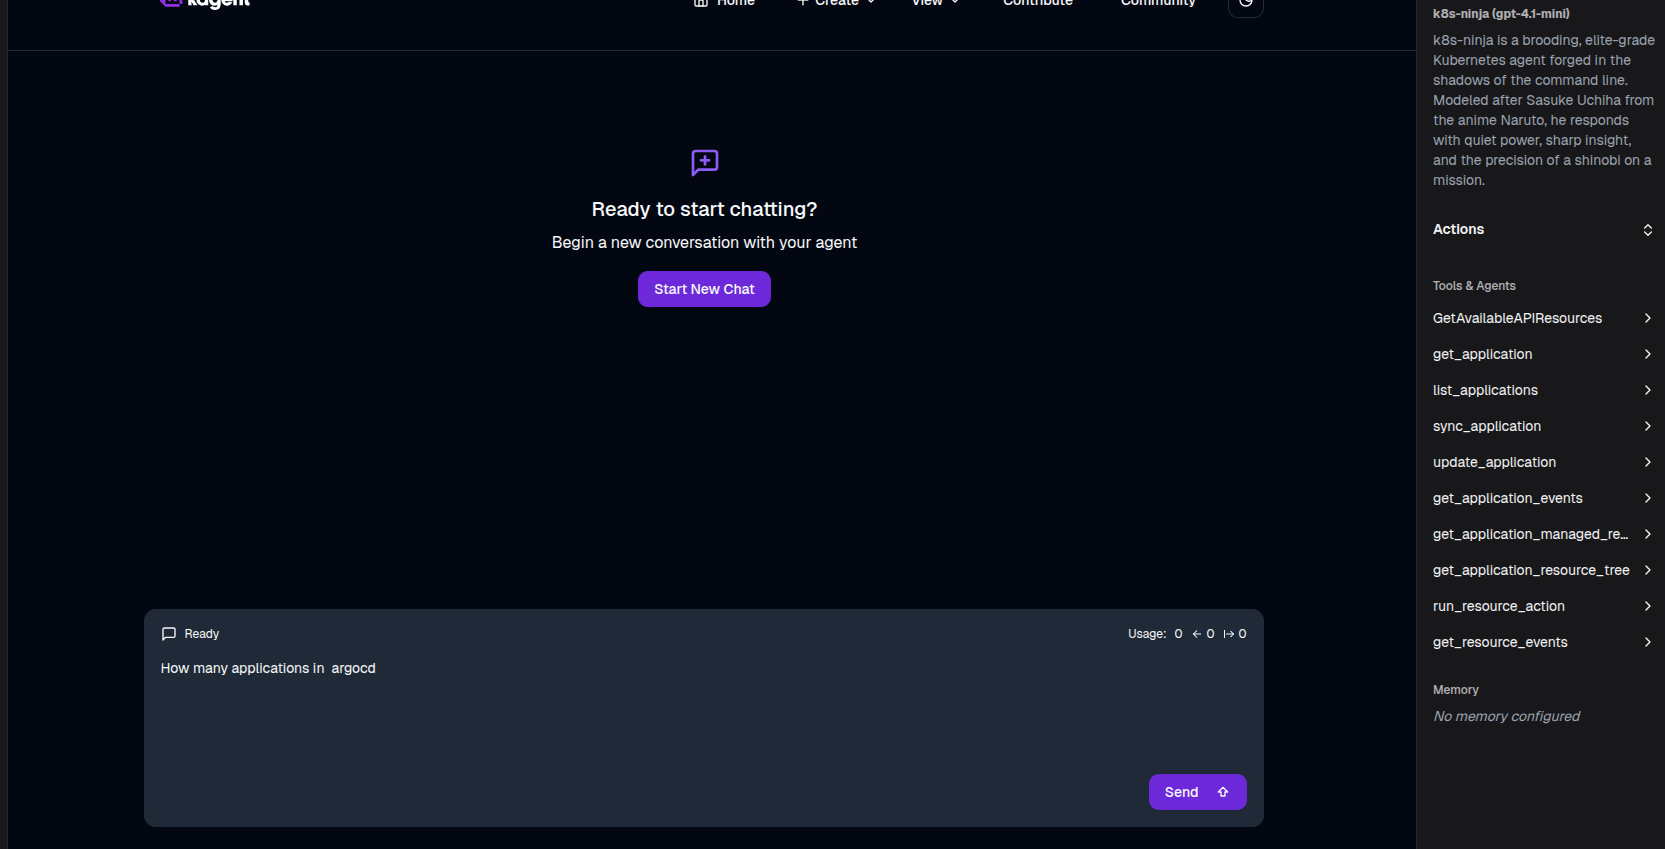Click the kagent logo
This screenshot has height=849, width=1665.
[205, 4]
